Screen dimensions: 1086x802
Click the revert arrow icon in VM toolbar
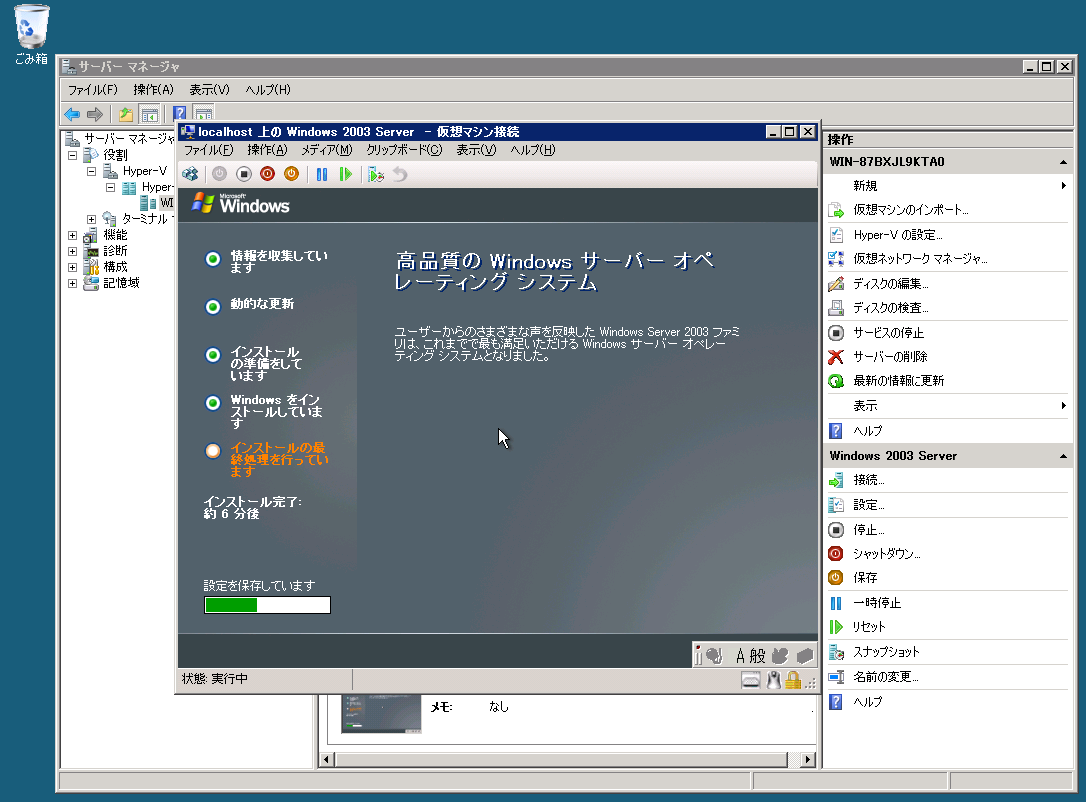[x=400, y=175]
